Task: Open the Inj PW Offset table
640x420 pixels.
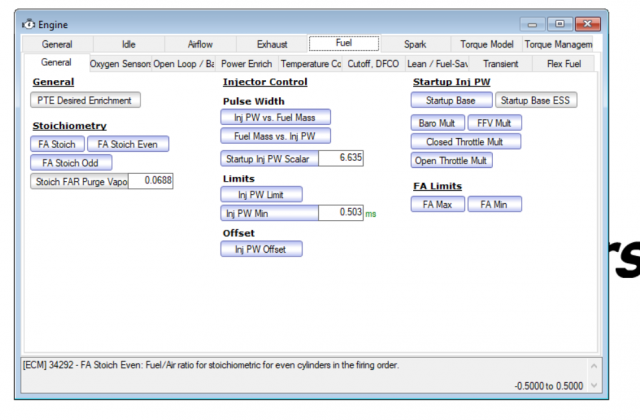Action: 261,249
